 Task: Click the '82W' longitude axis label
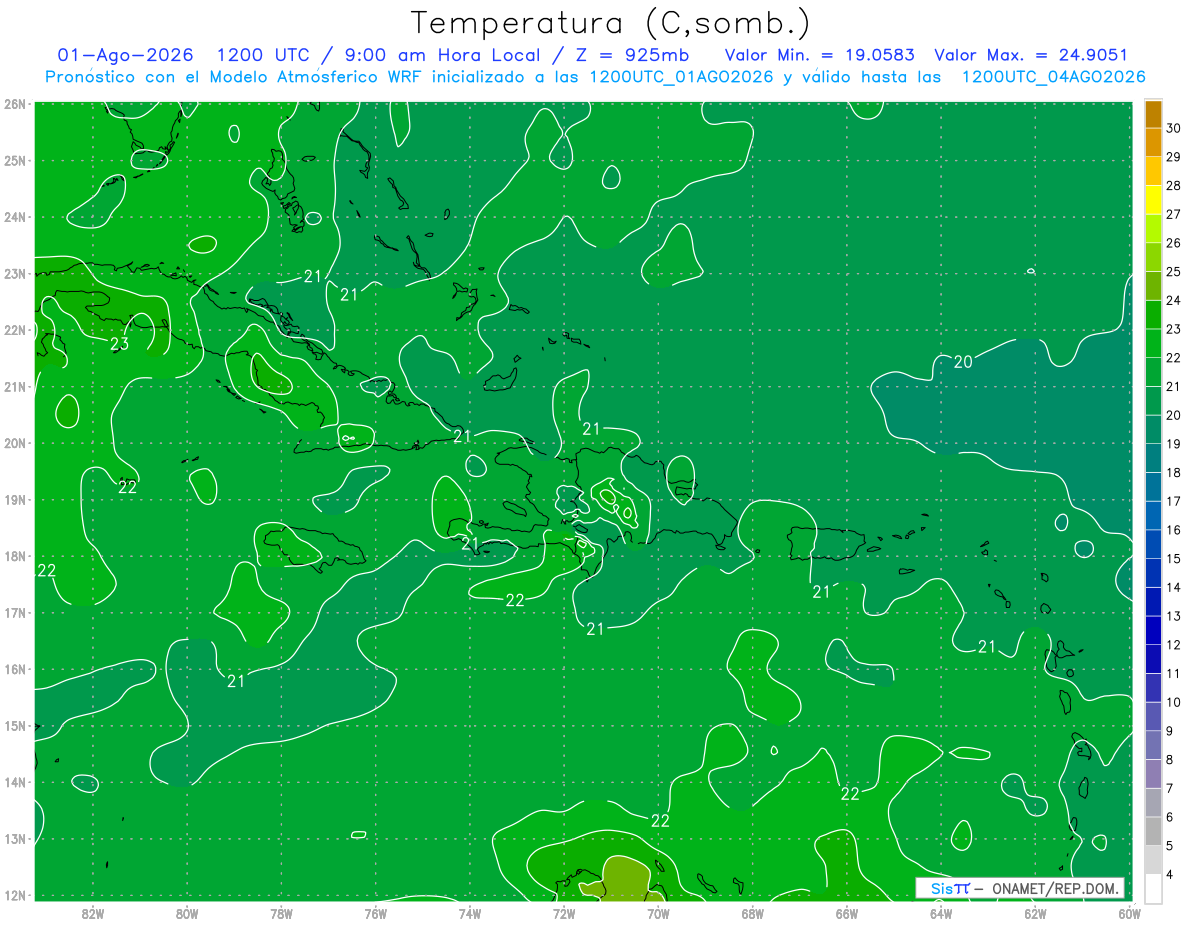(93, 913)
